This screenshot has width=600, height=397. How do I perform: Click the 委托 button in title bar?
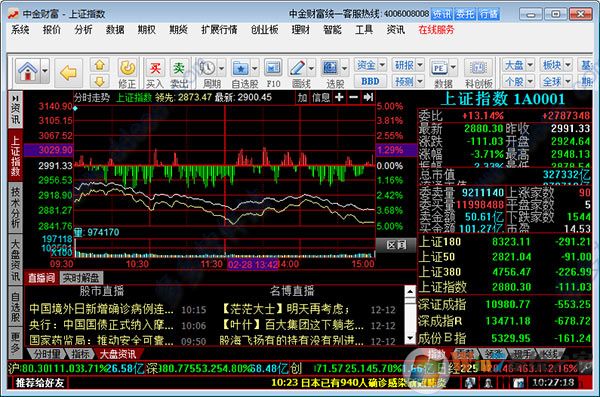[x=465, y=14]
